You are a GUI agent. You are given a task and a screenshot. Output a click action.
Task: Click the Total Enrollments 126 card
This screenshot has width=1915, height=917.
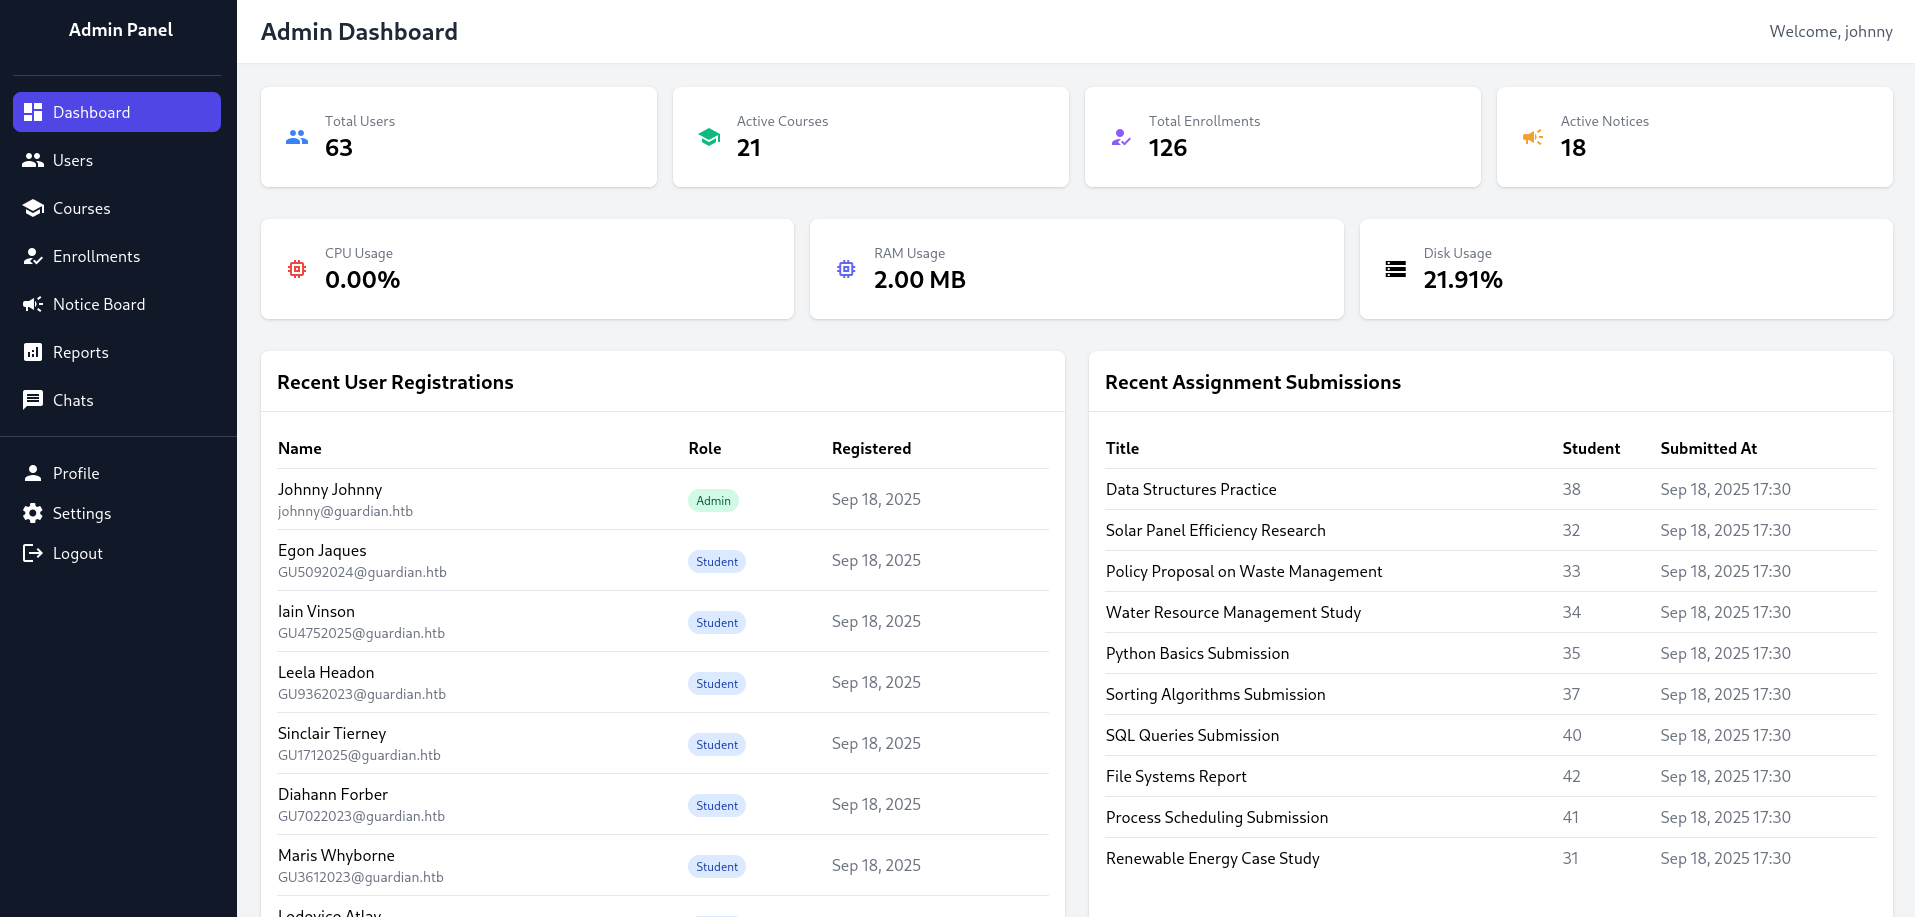(x=1283, y=137)
